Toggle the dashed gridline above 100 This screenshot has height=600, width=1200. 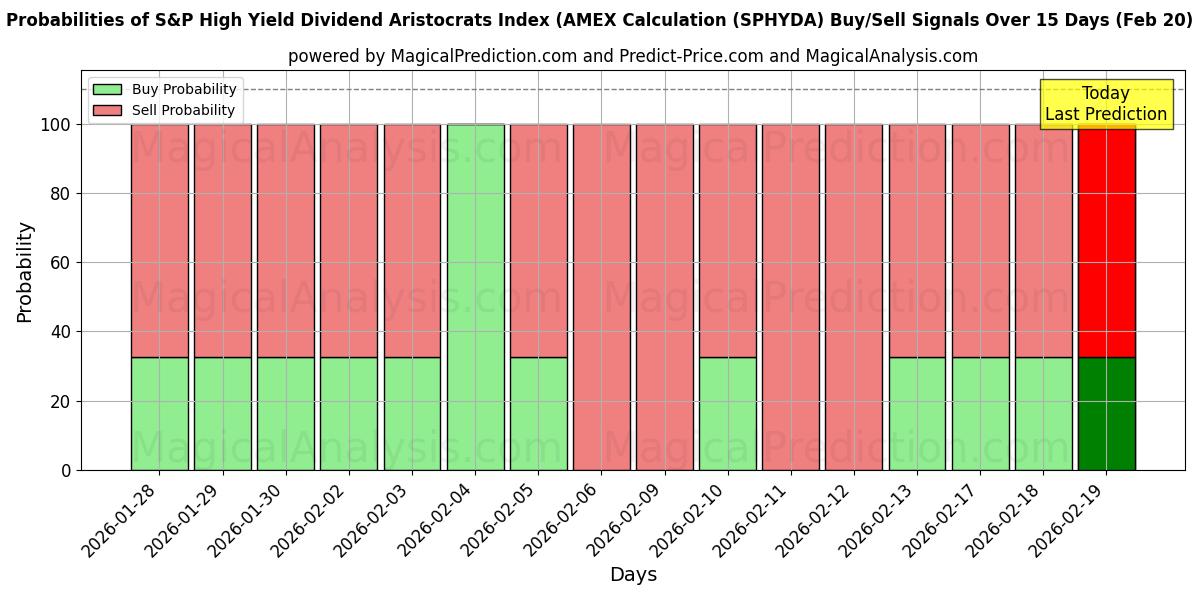coord(600,88)
